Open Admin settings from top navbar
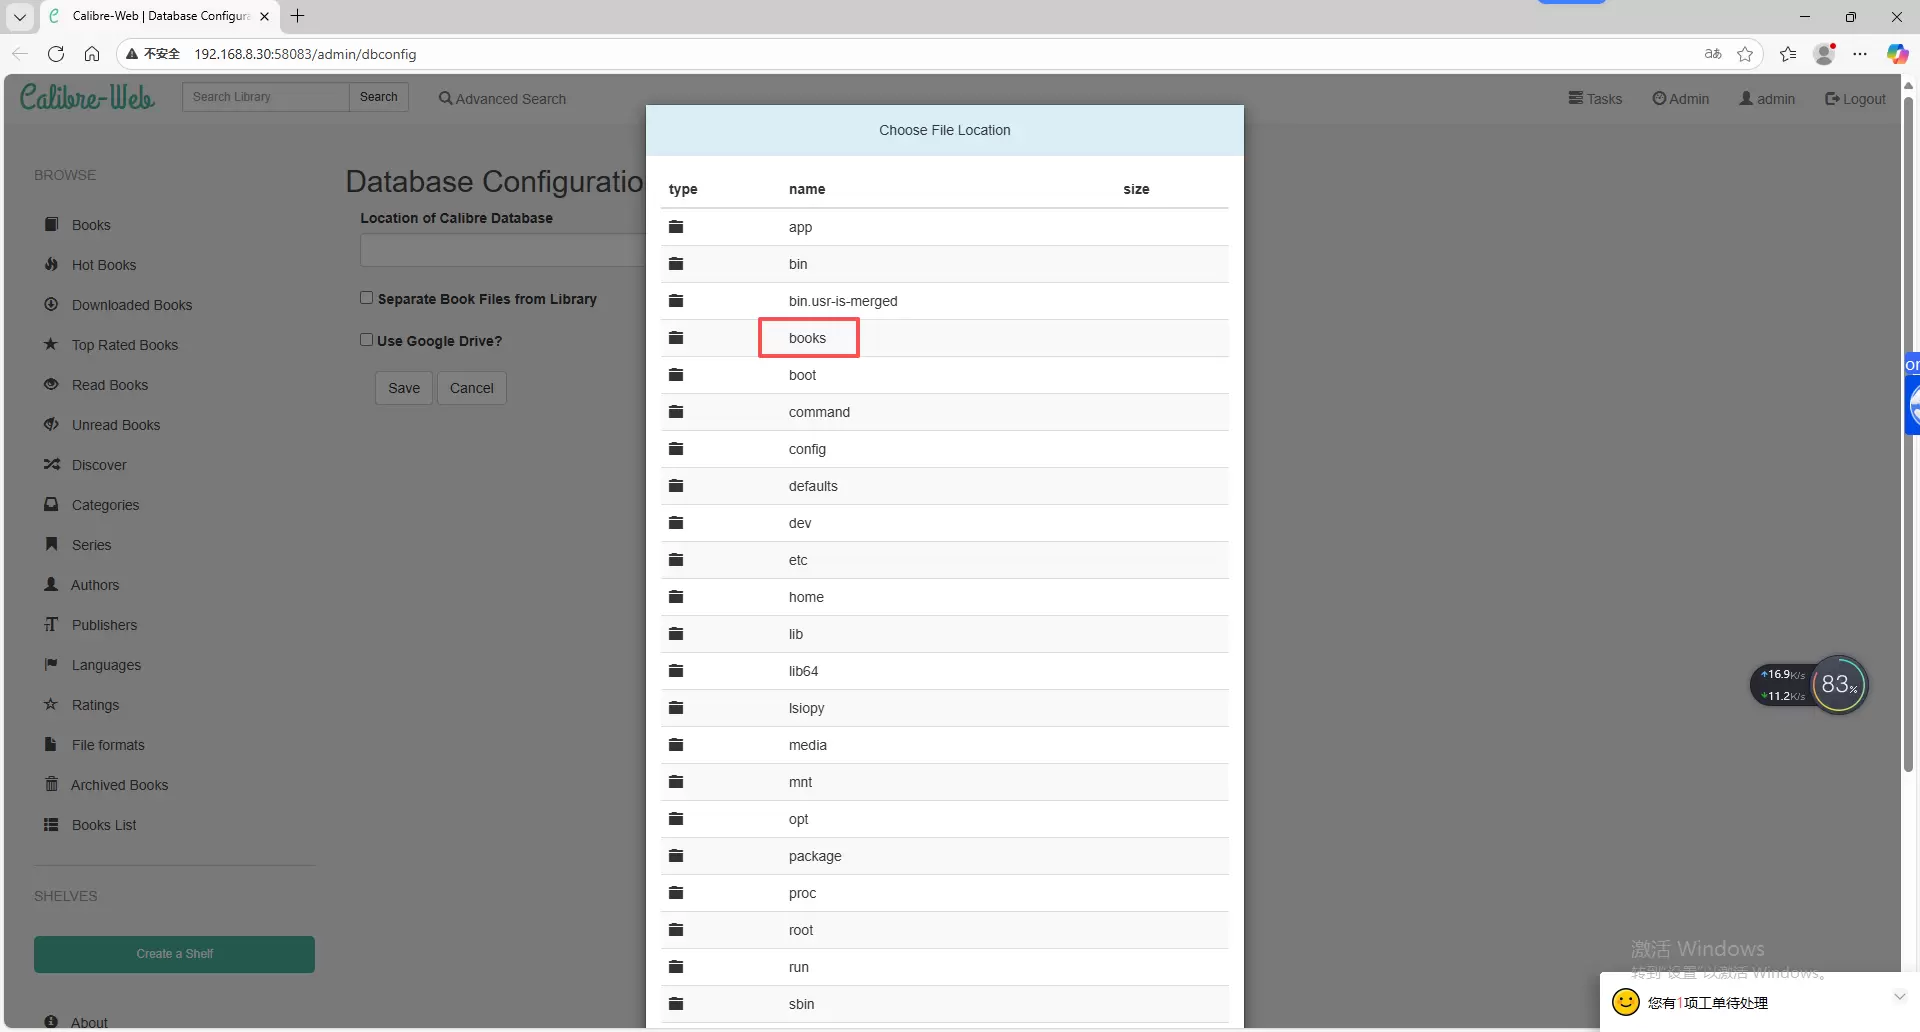 (x=1681, y=99)
